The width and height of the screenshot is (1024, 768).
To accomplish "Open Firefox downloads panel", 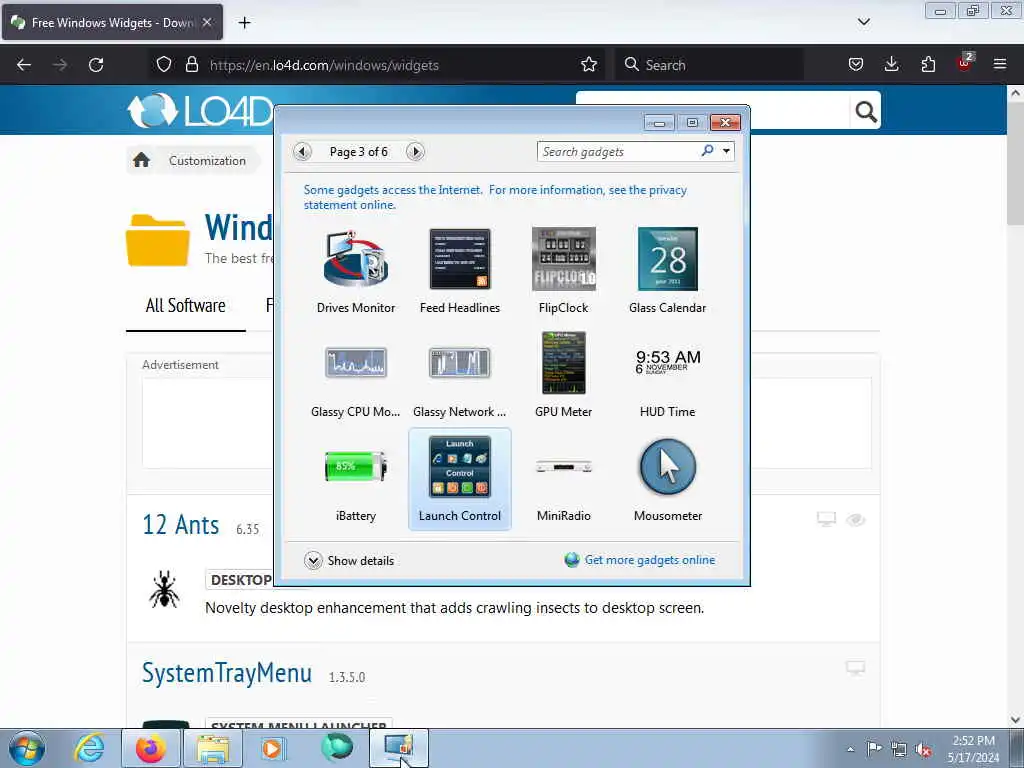I will tap(891, 65).
